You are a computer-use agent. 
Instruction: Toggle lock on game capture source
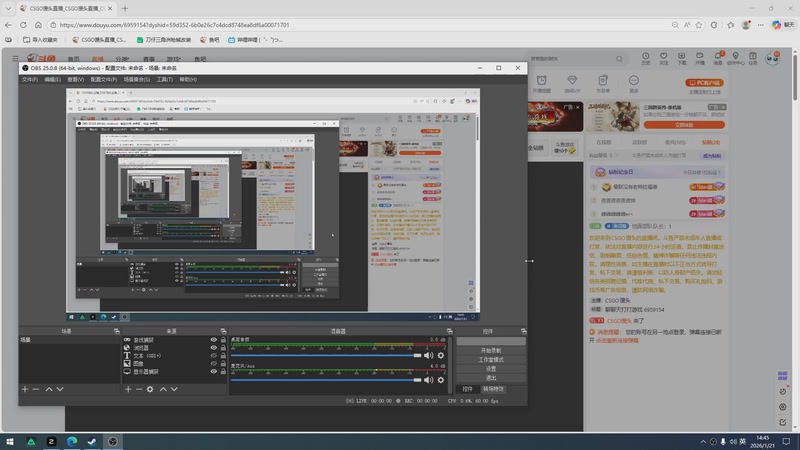223,340
